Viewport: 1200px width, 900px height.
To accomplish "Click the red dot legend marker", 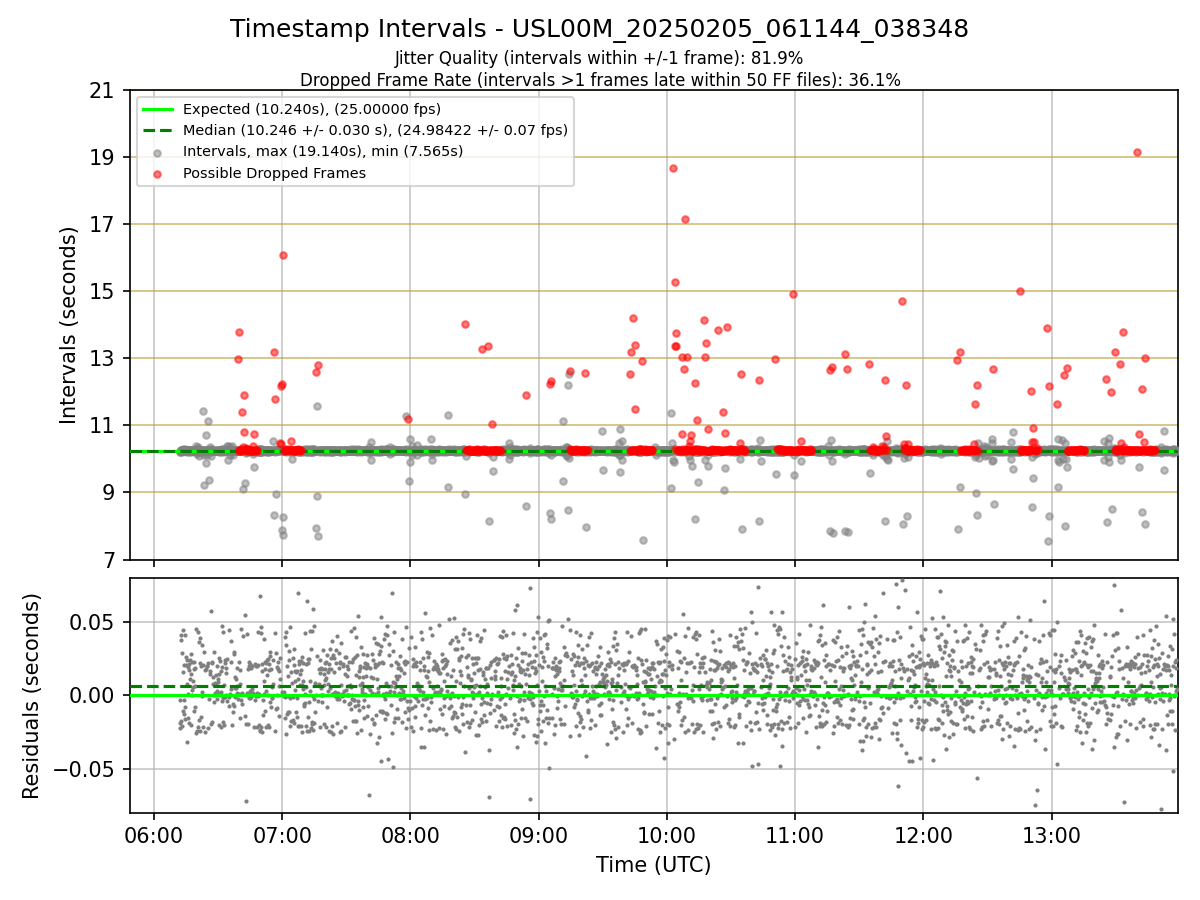I will [160, 173].
